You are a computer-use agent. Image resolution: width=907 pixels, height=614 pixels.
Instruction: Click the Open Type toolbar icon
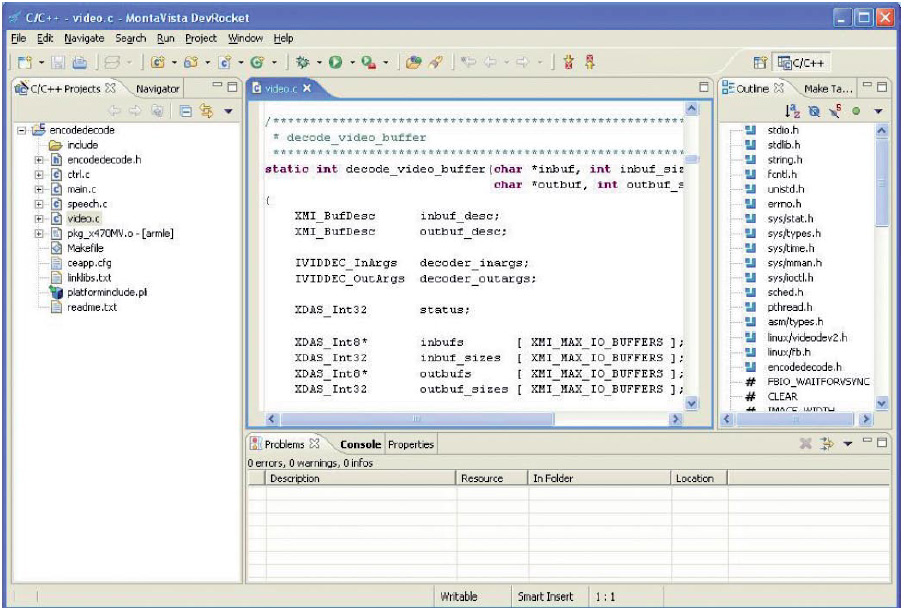414,62
